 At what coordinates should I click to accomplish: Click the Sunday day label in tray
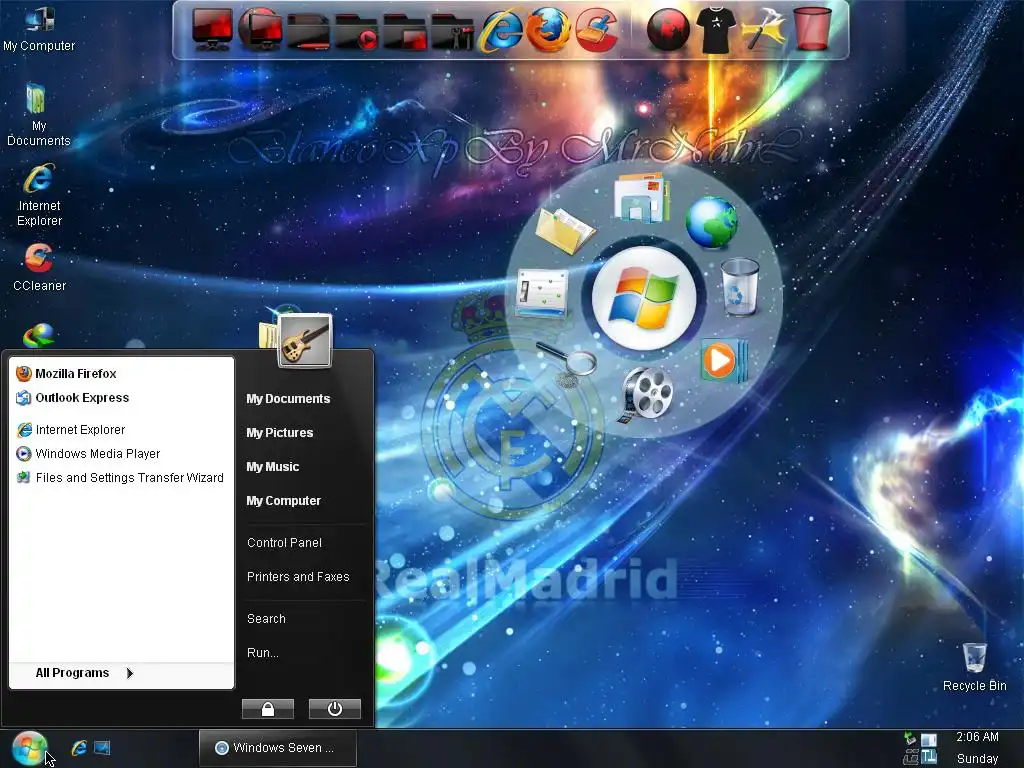(x=977, y=759)
